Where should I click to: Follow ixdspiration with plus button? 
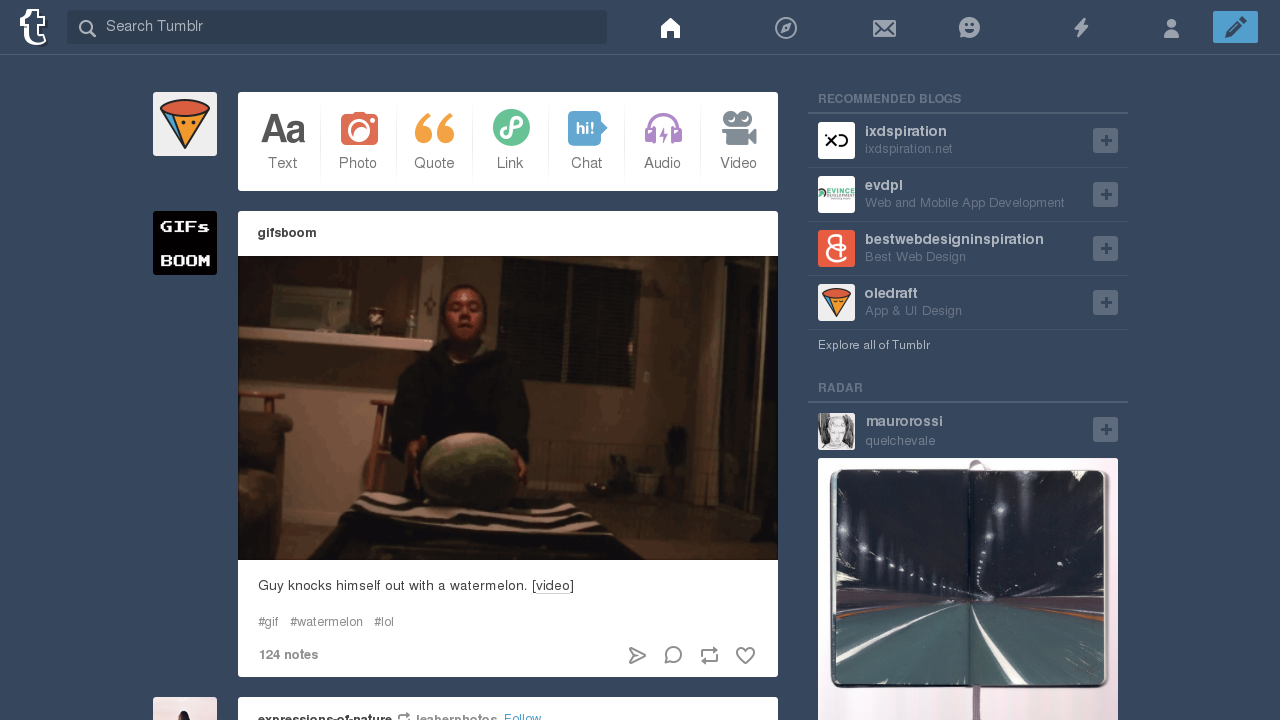pos(1105,141)
